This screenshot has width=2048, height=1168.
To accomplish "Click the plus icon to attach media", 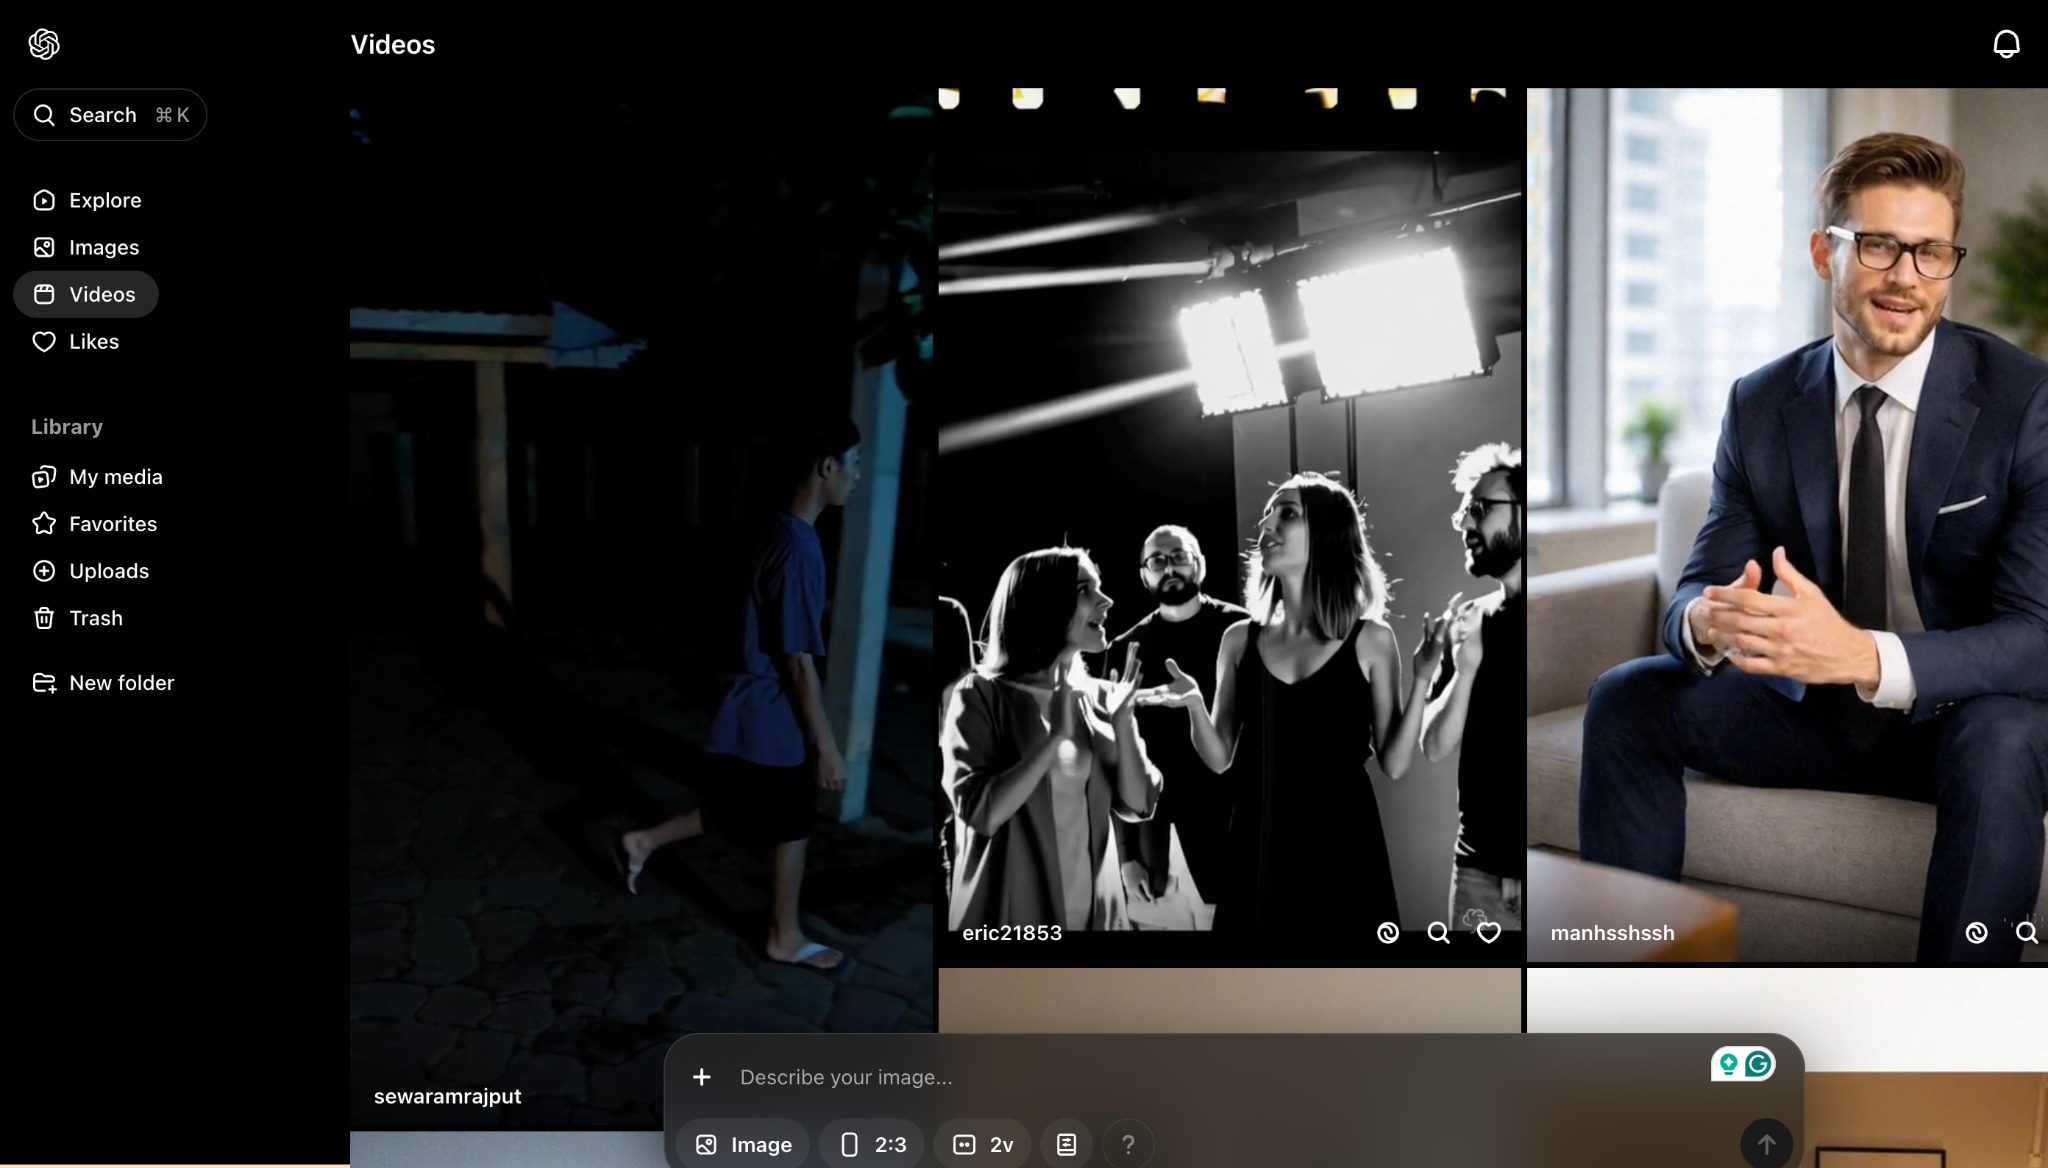I will coord(702,1077).
